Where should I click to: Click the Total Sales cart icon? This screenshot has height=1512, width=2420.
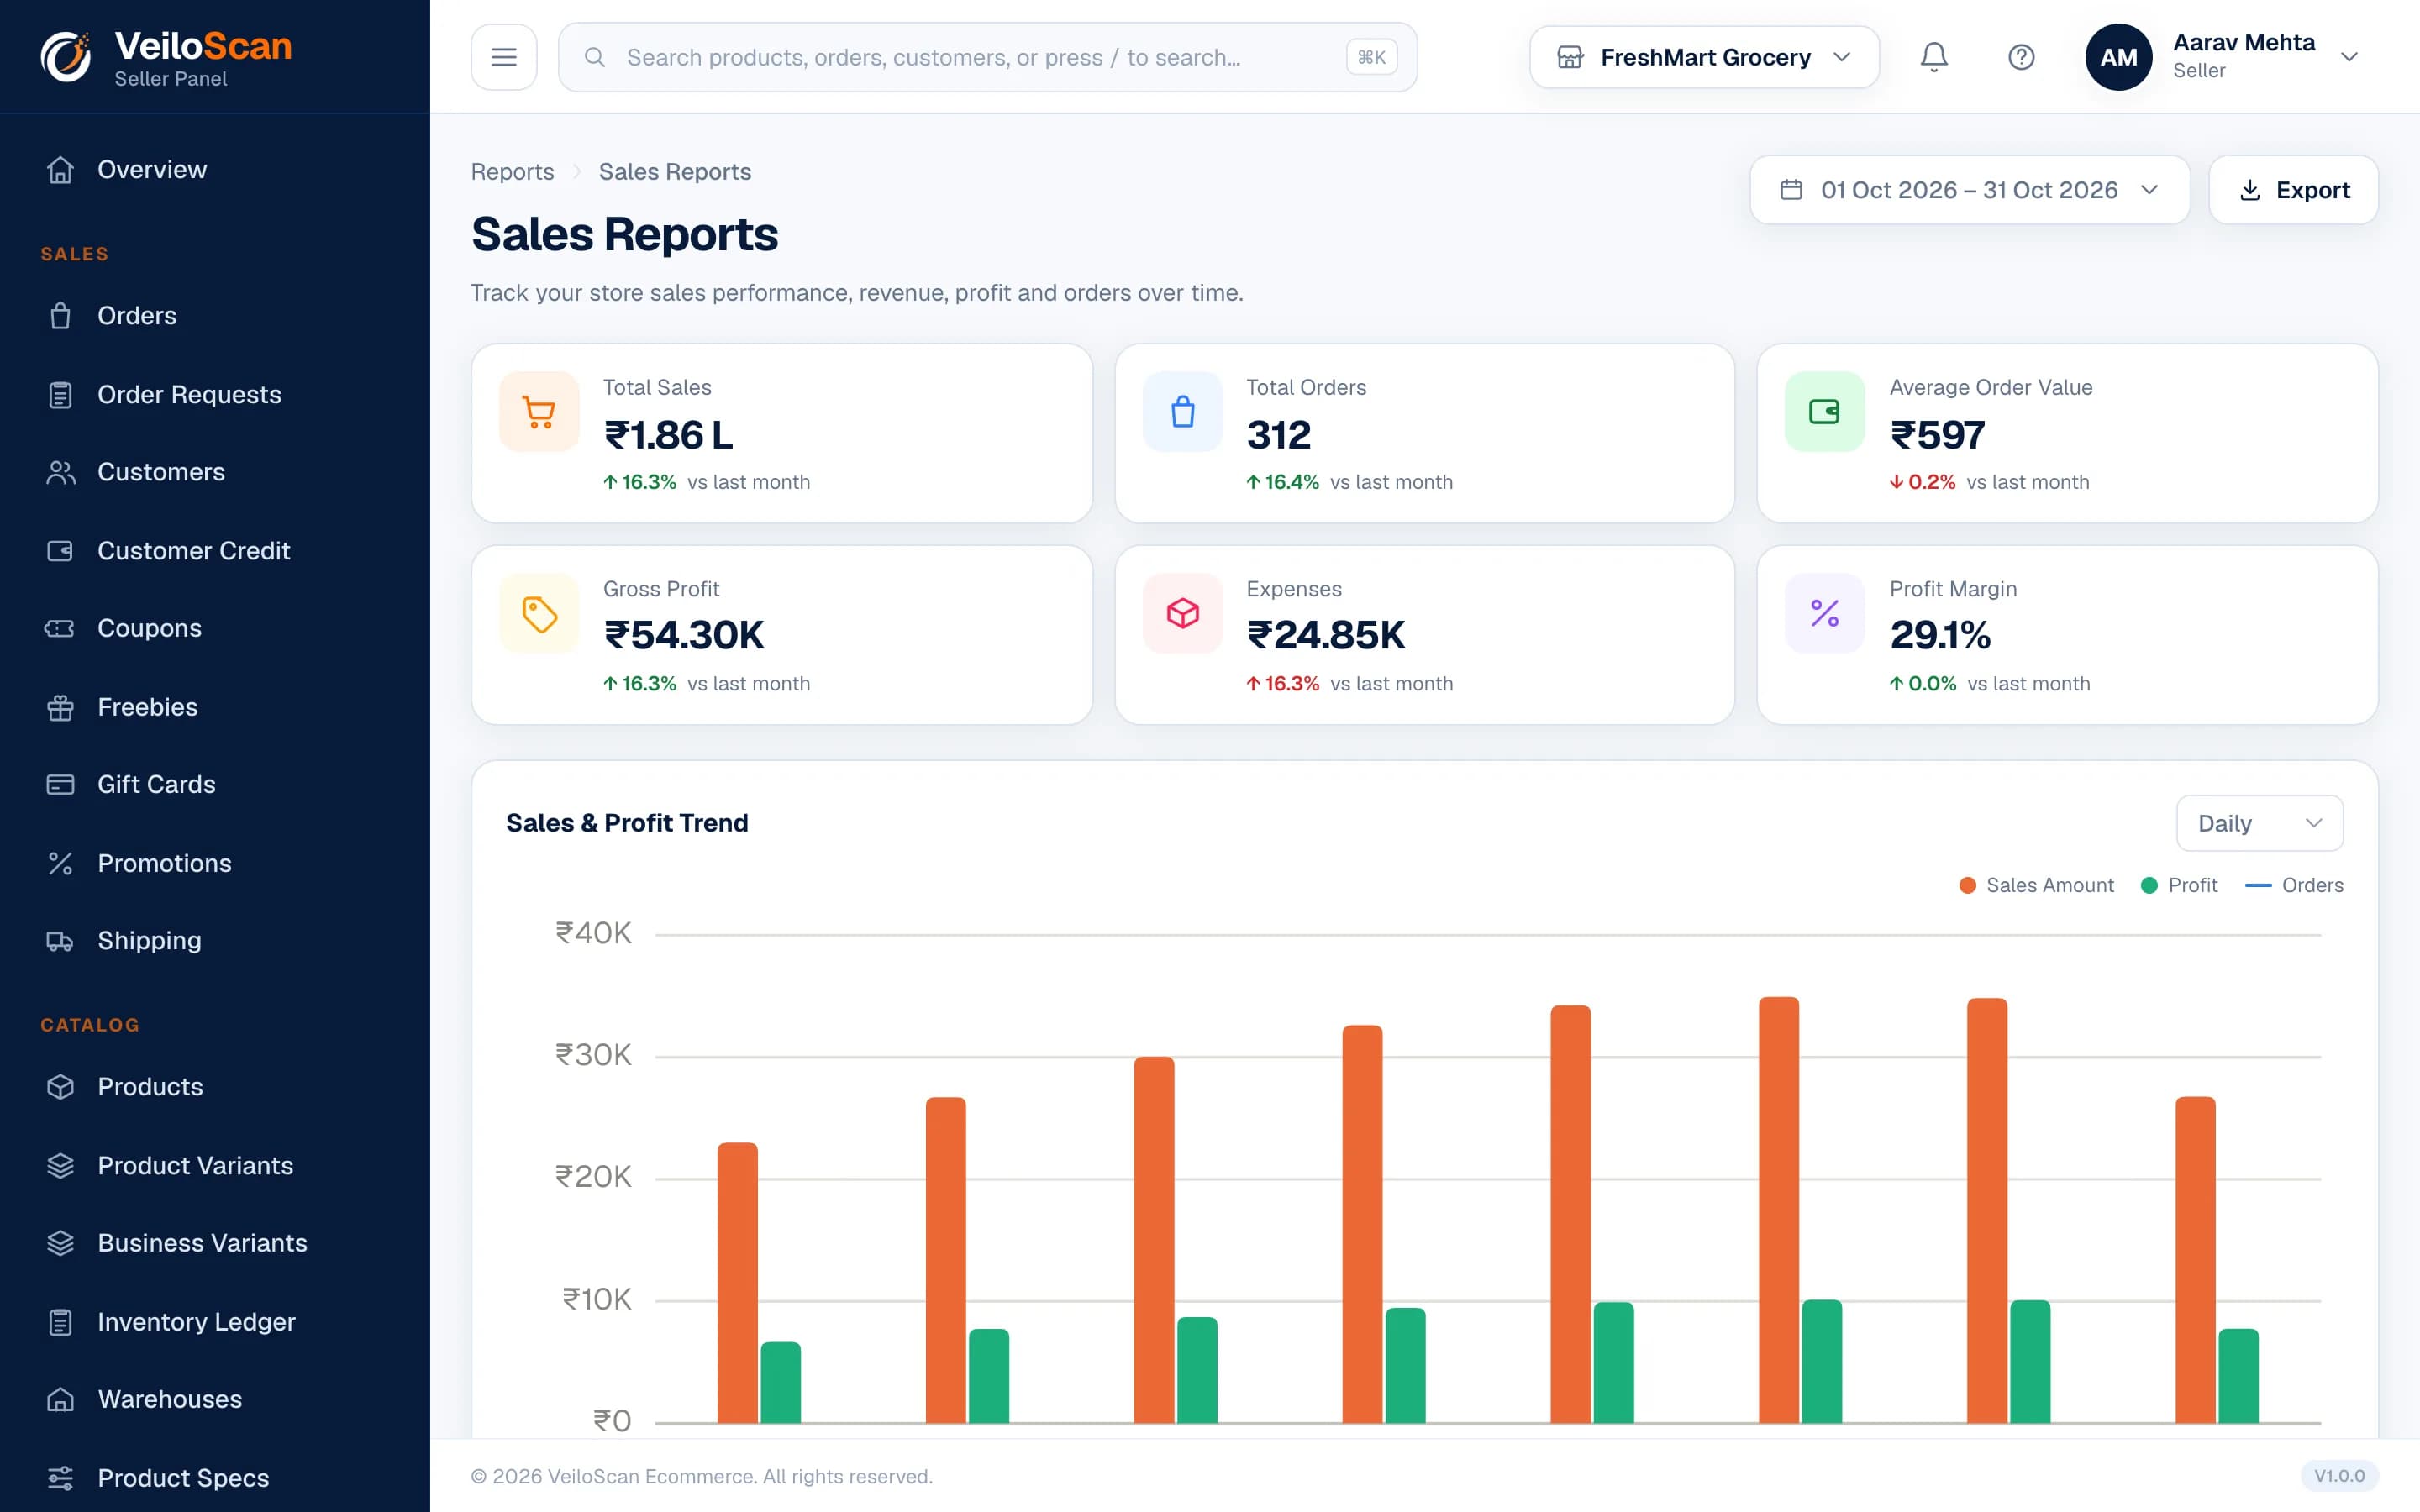[539, 412]
